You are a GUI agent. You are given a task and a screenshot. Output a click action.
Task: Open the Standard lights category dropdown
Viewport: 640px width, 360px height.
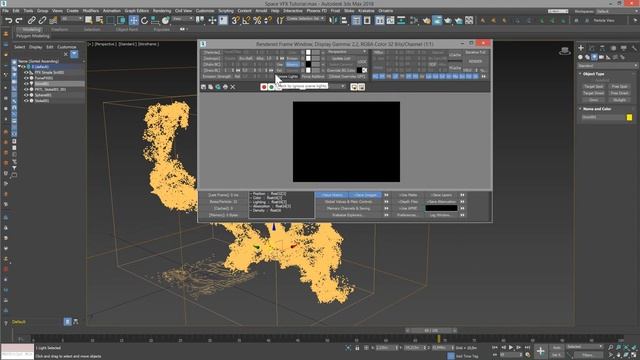coord(607,66)
